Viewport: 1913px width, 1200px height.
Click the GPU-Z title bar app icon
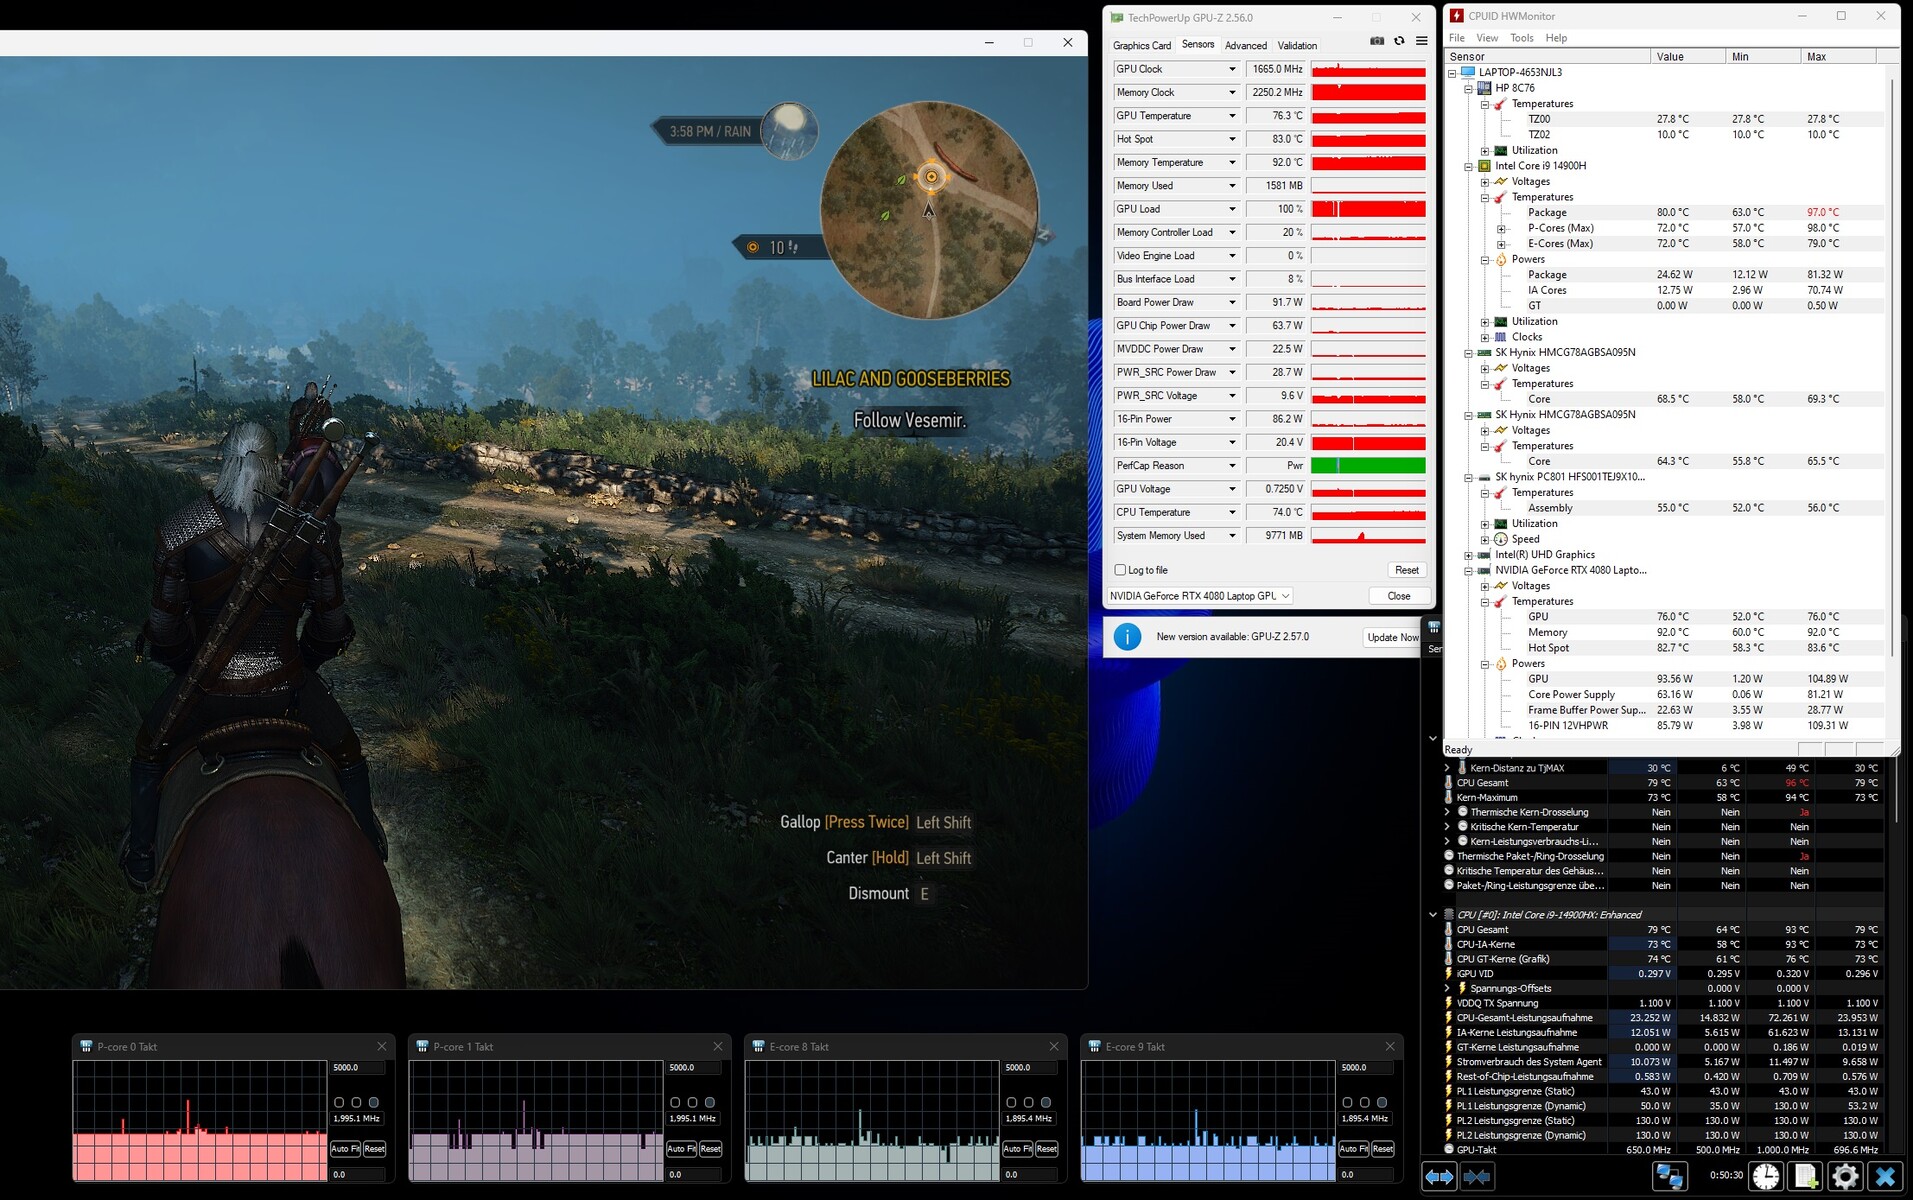point(1116,18)
